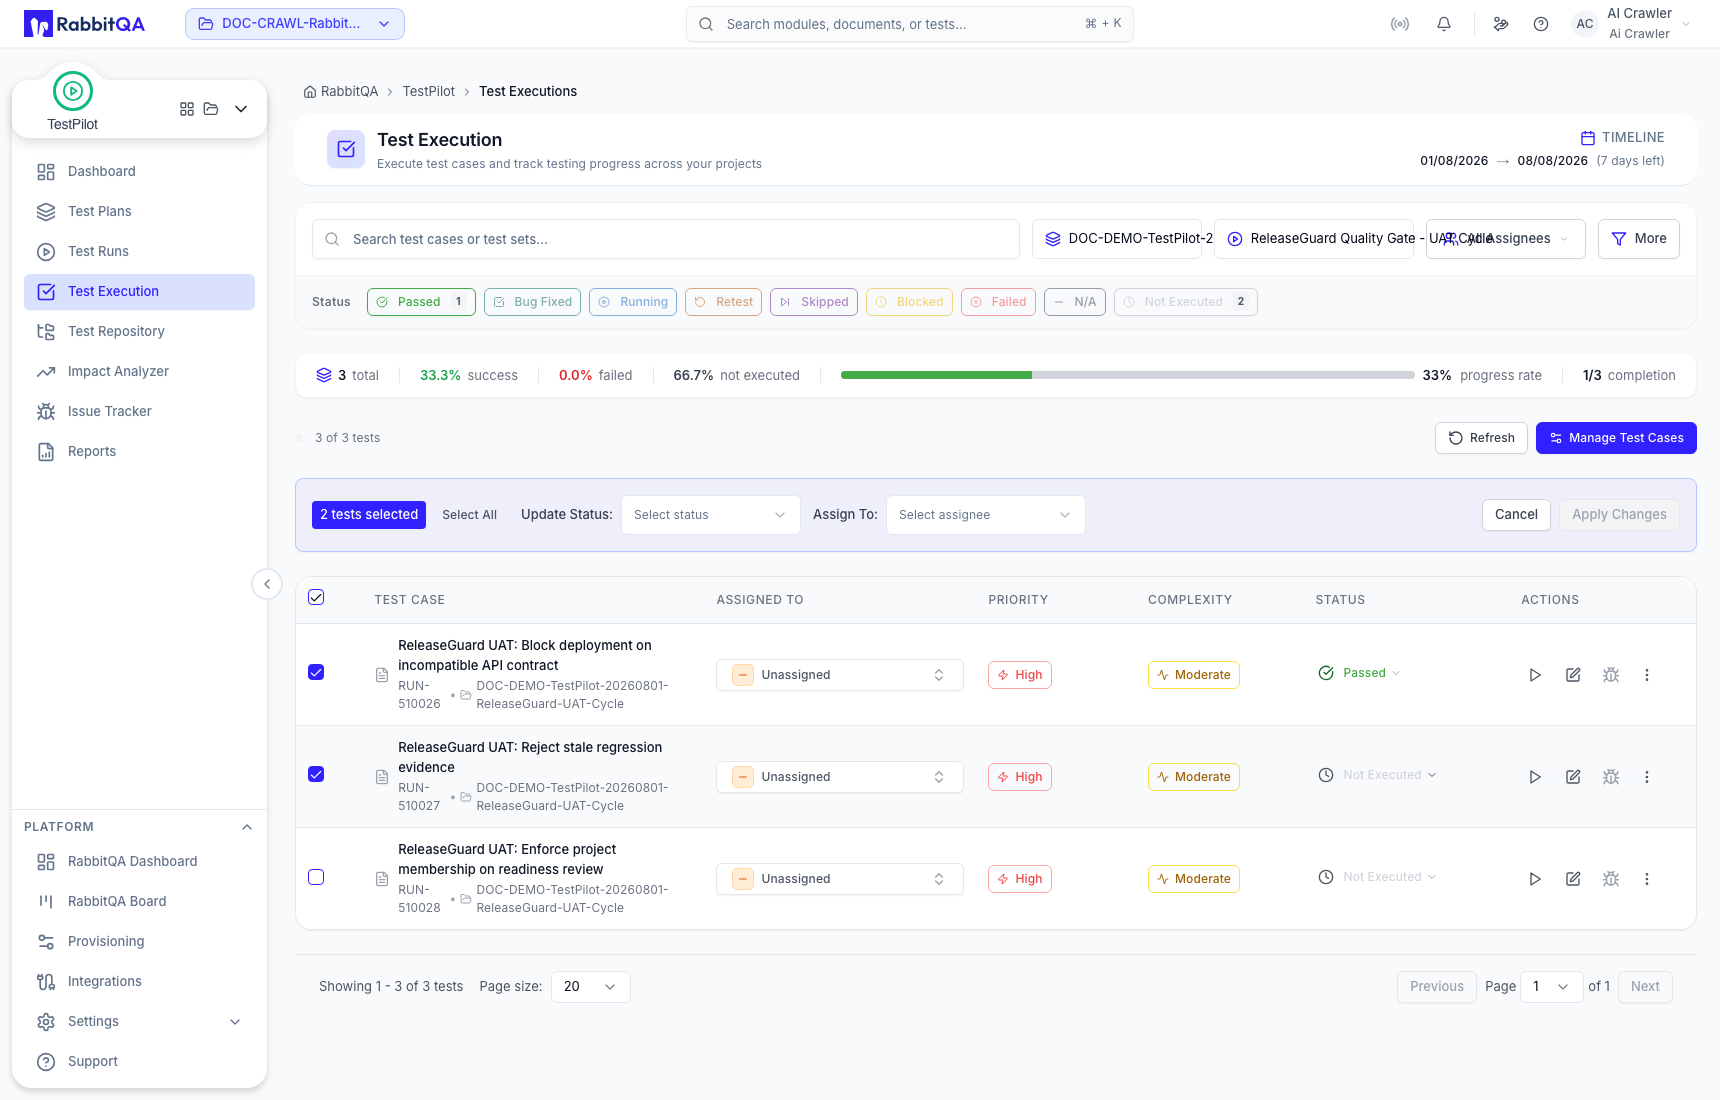Viewport: 1720px width, 1100px height.
Task: Run test RUN-510028 play icon
Action: pyautogui.click(x=1535, y=879)
